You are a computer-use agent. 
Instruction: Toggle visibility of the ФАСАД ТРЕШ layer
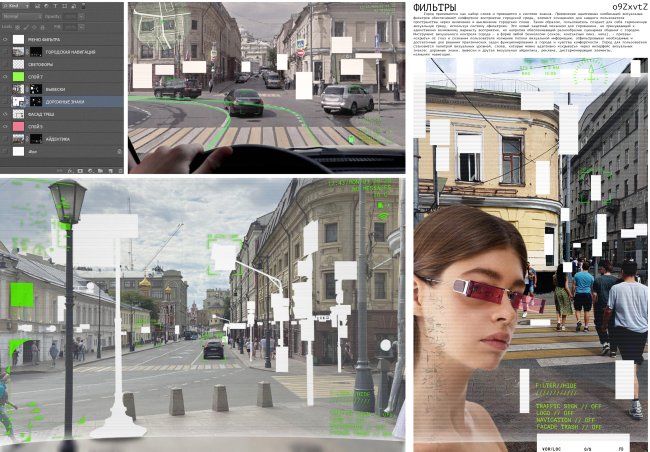[5, 114]
